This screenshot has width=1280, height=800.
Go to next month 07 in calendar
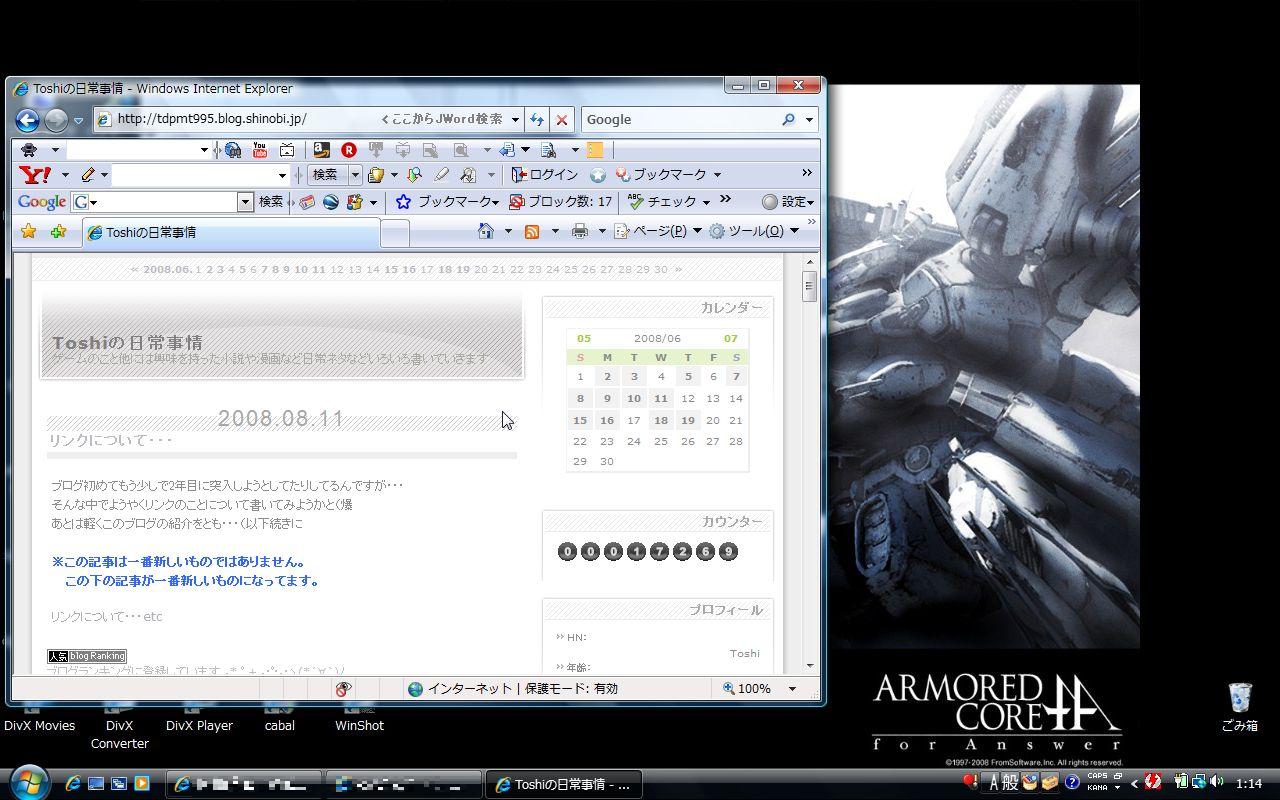(731, 338)
